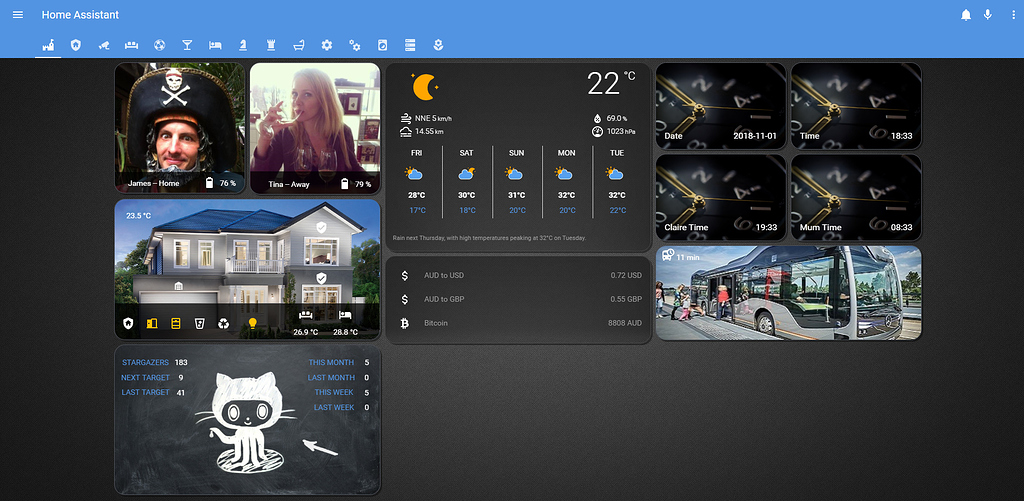Click Tina battery icon at 79 %
1024x501 pixels.
tap(345, 184)
